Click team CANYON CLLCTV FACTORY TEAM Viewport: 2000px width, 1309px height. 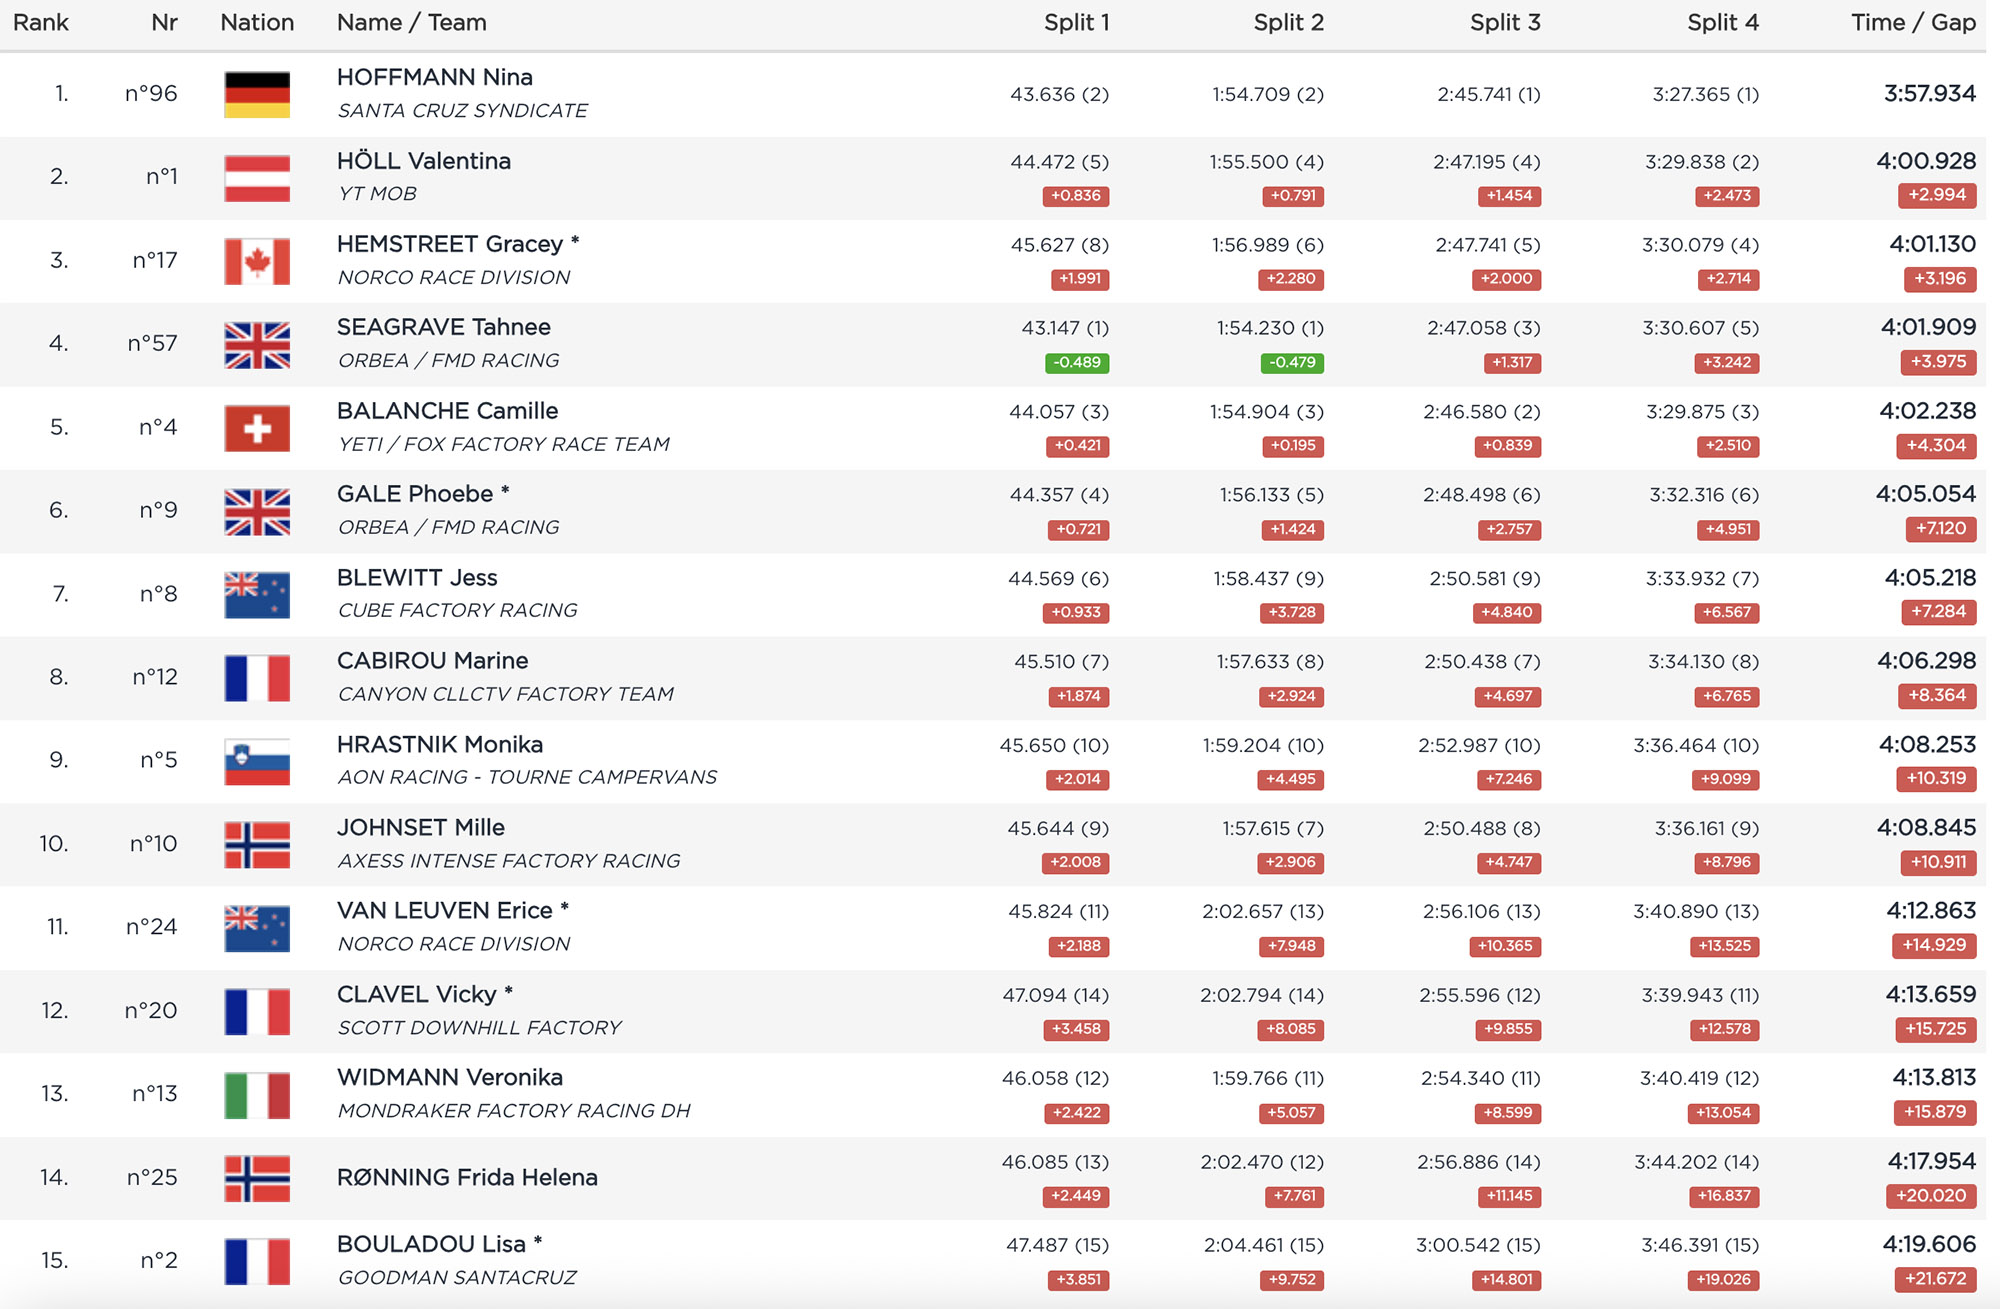[506, 694]
